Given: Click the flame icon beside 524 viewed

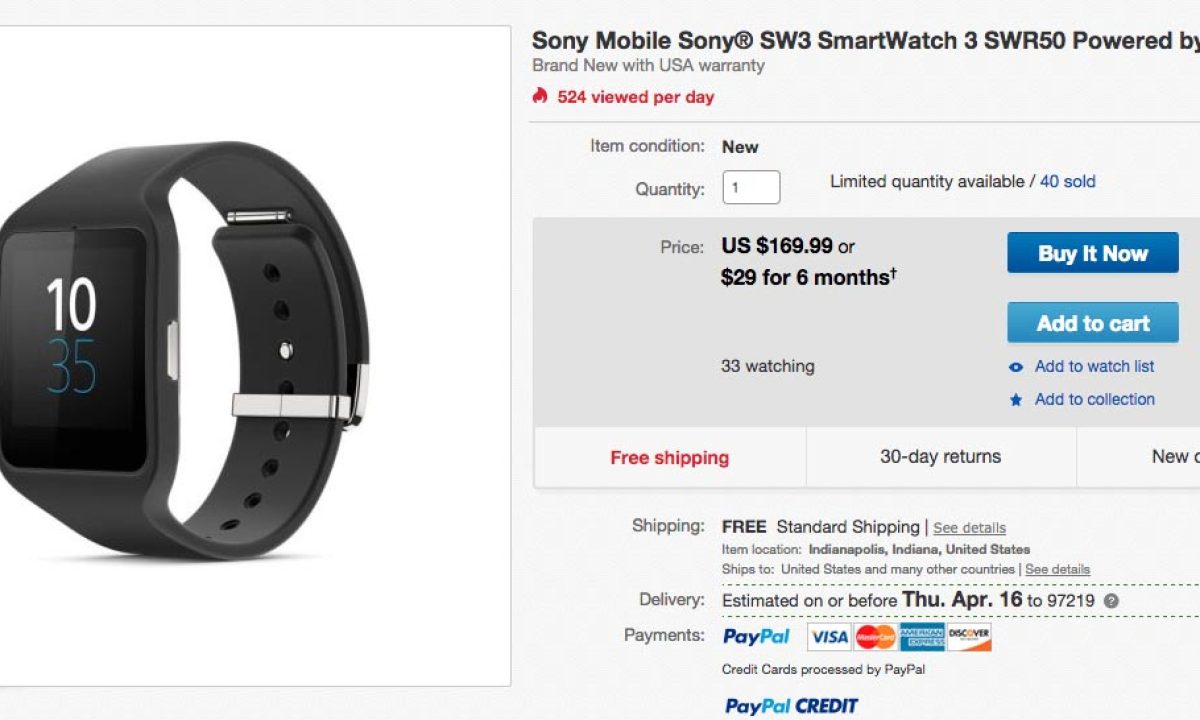Looking at the screenshot, I should coord(540,96).
